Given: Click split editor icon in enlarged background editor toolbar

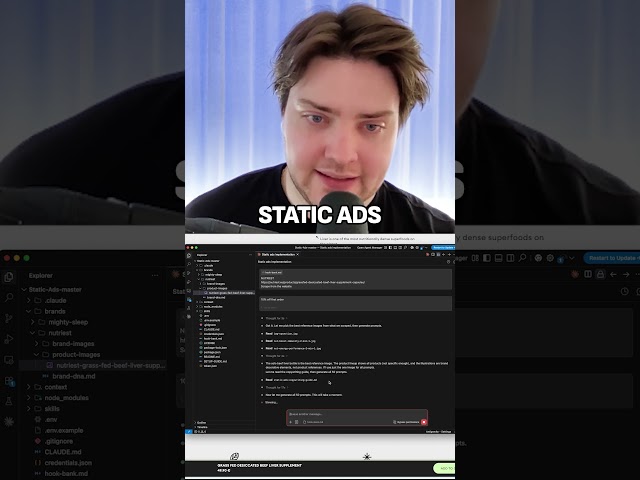Looking at the screenshot, I should (588, 274).
